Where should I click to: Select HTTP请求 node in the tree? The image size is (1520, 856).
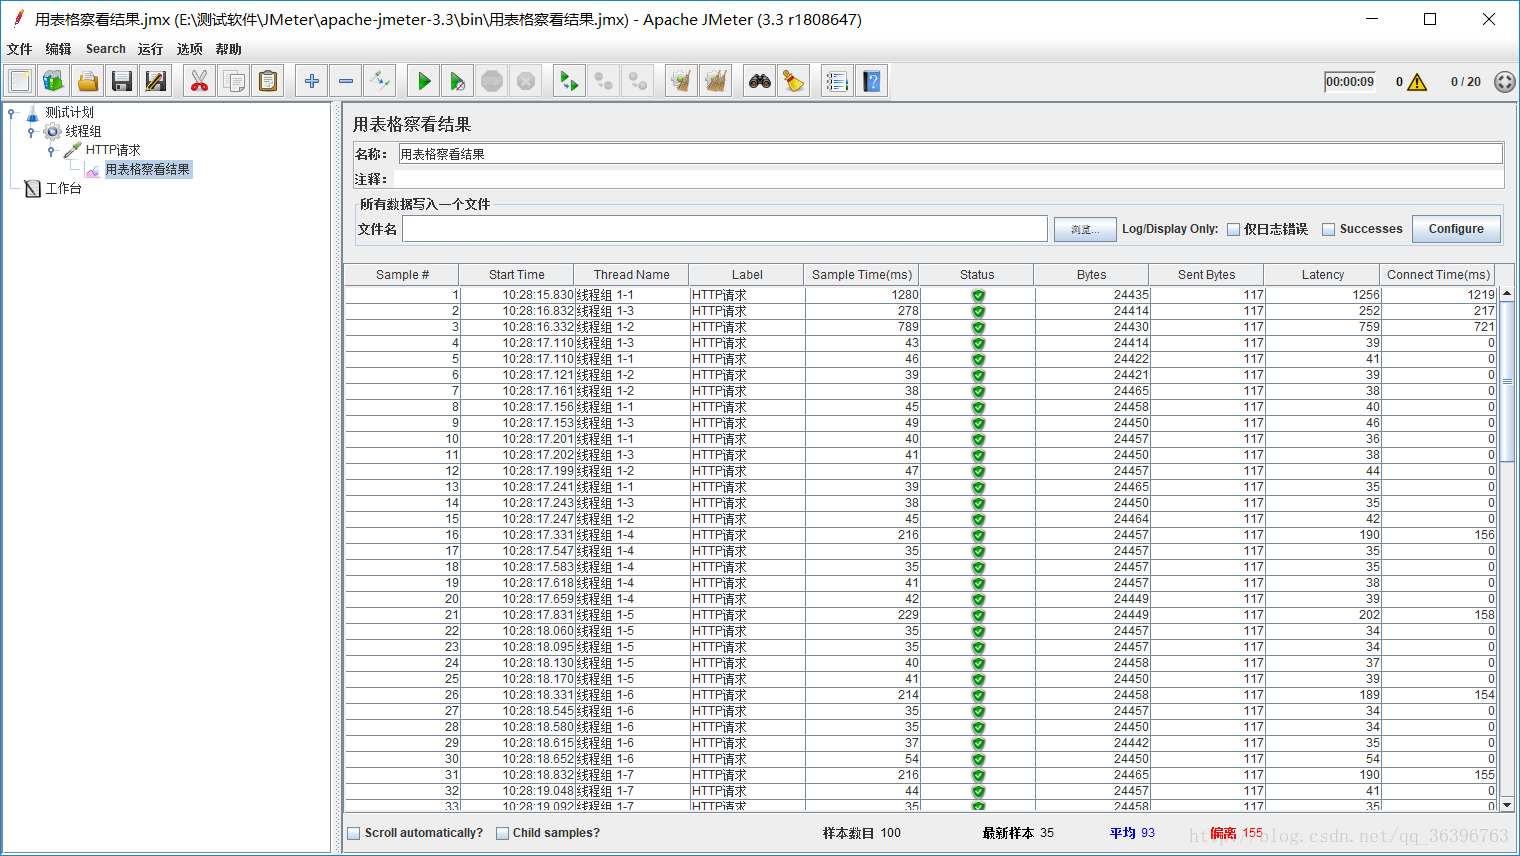coord(113,150)
